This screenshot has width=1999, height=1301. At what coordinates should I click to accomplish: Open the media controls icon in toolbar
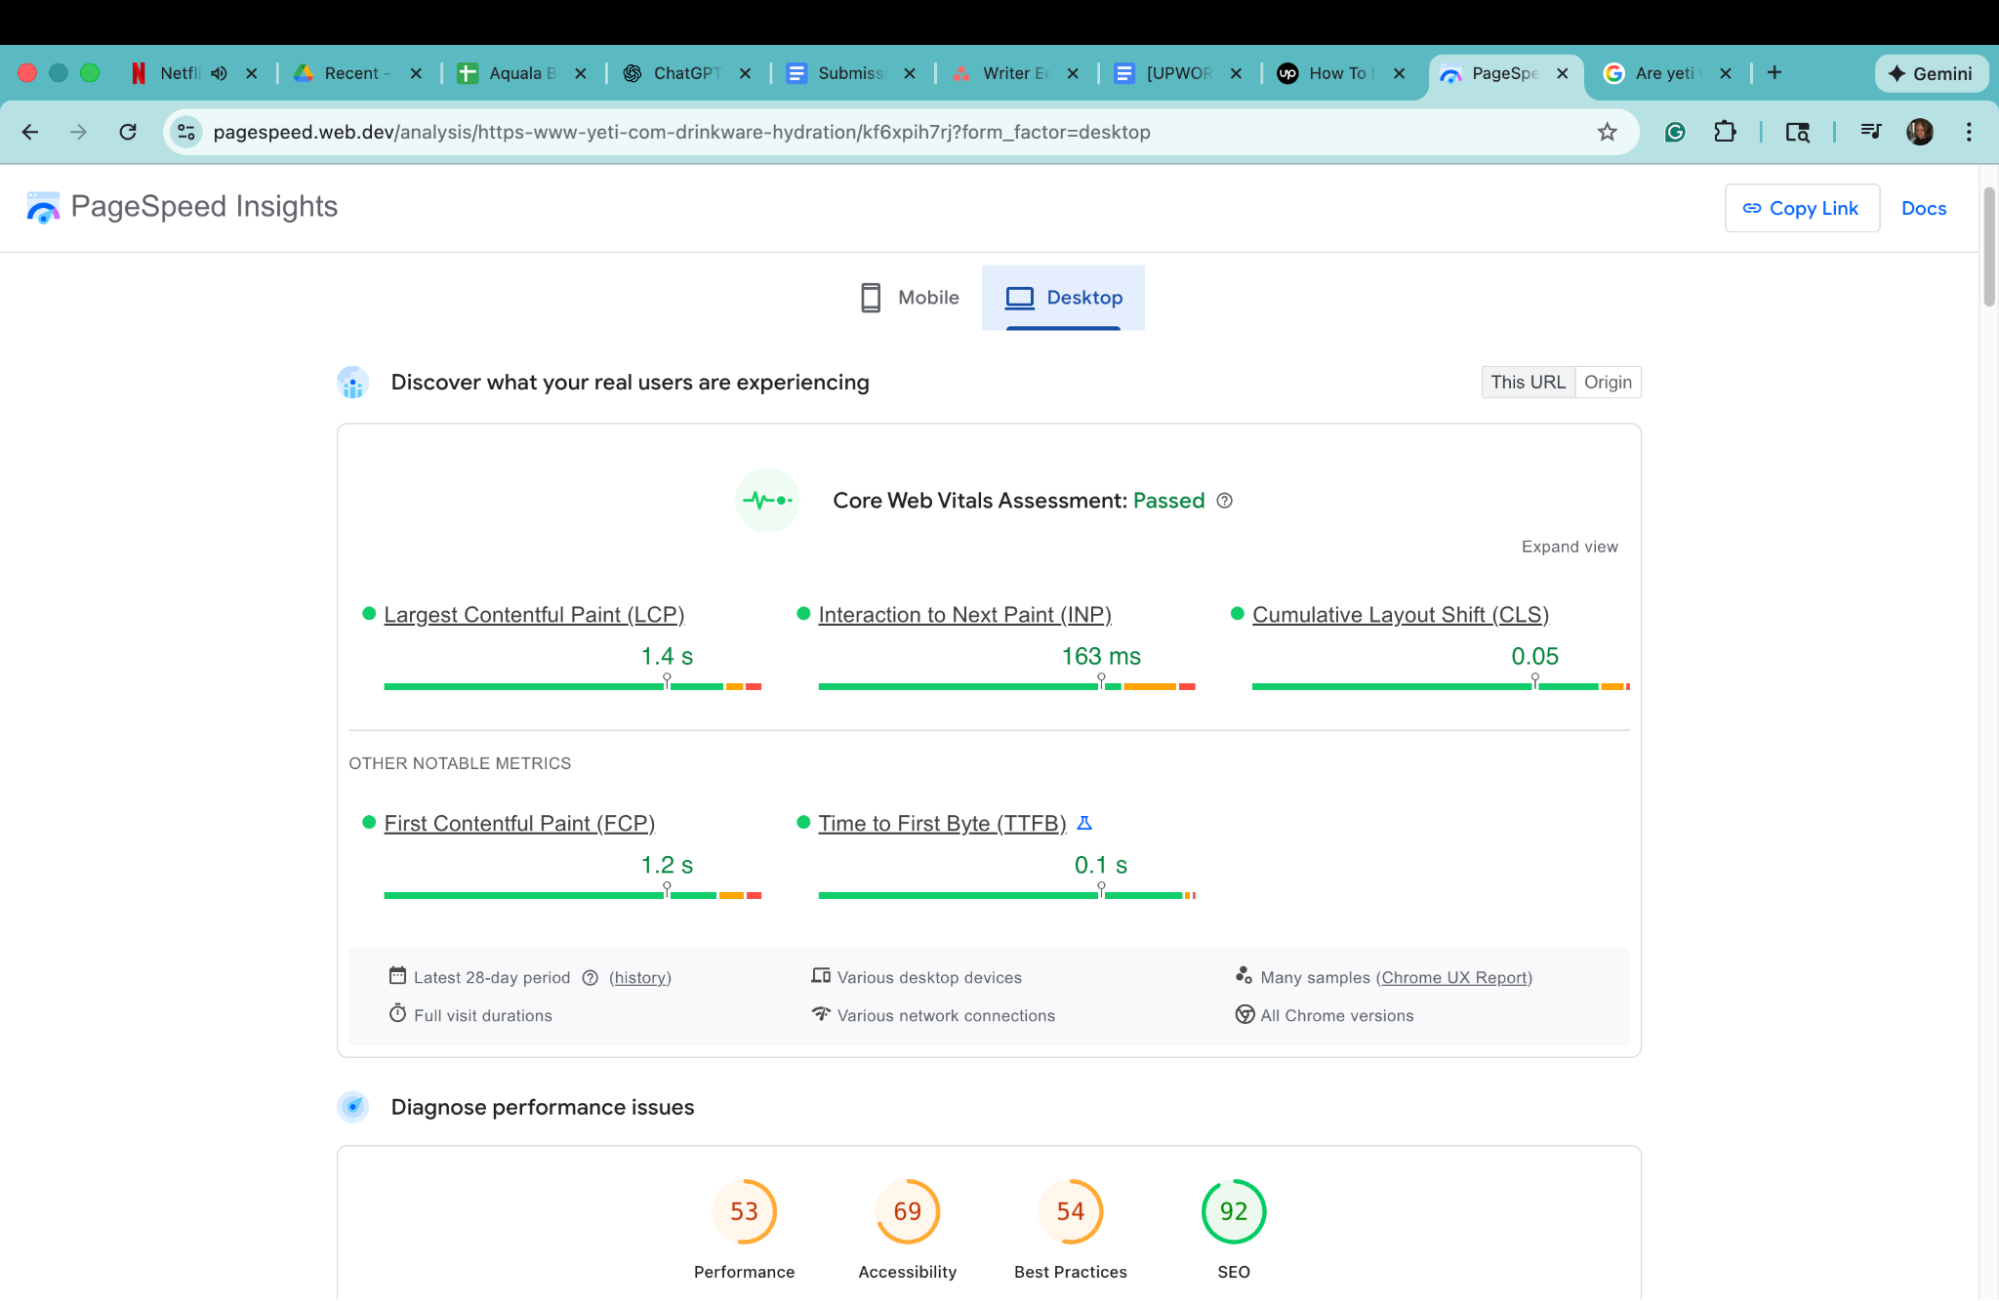point(1870,132)
